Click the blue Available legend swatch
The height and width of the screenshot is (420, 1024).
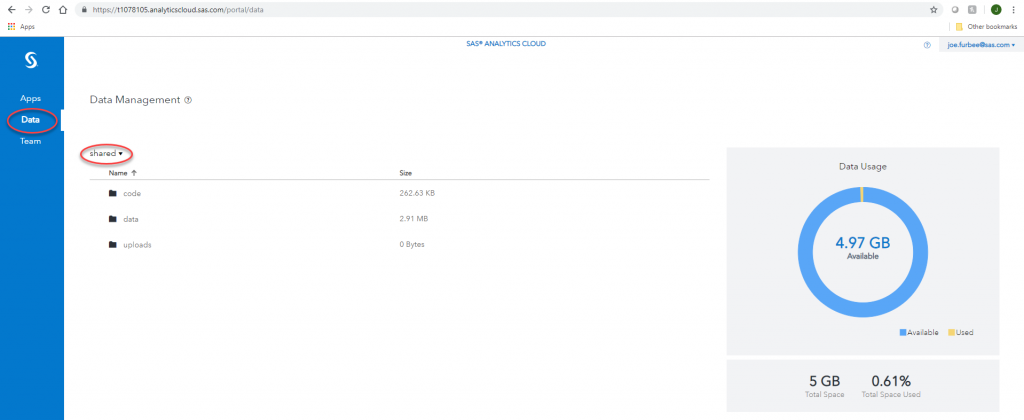pos(903,332)
